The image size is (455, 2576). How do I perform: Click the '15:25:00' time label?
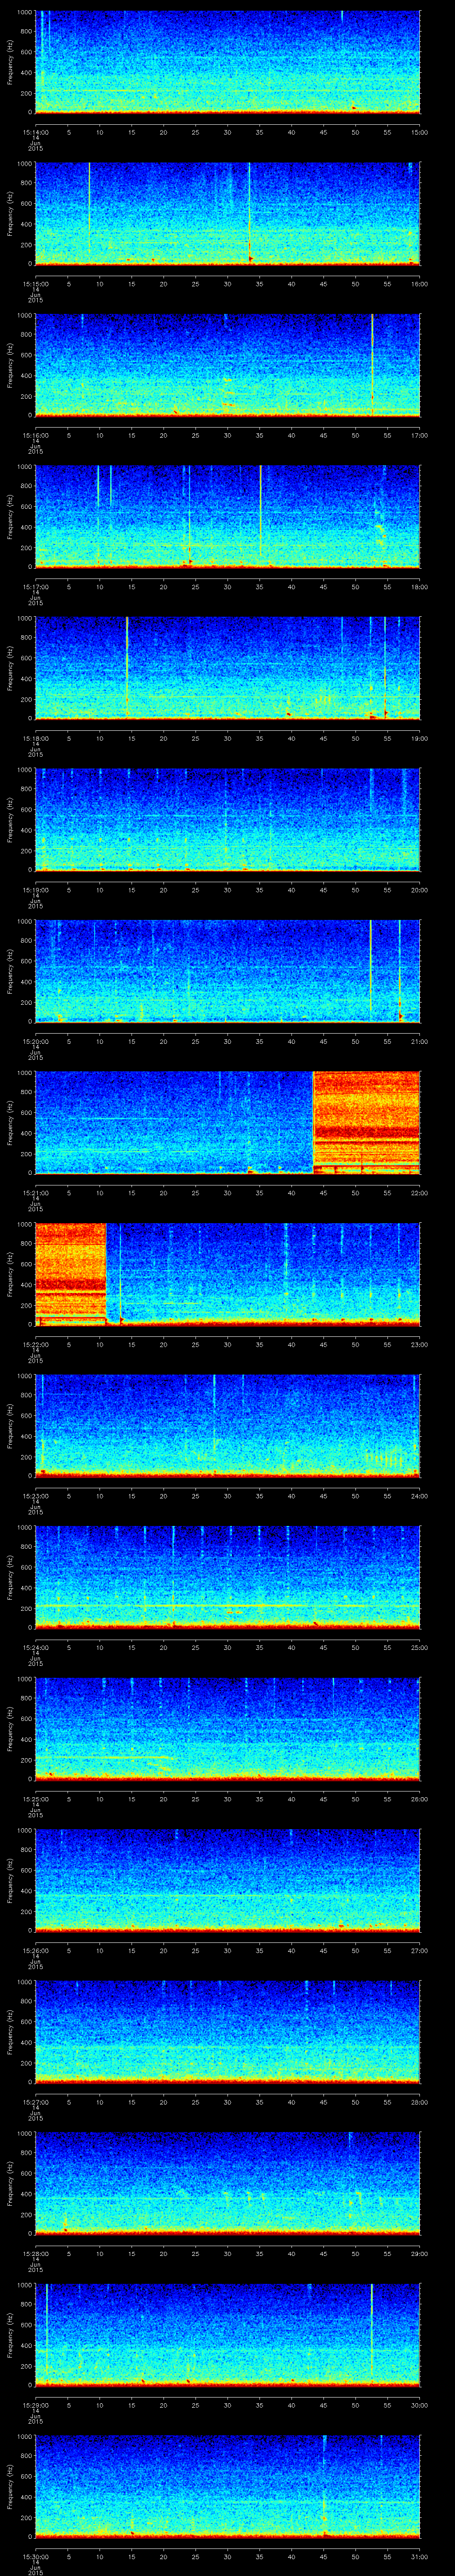tap(35, 1799)
